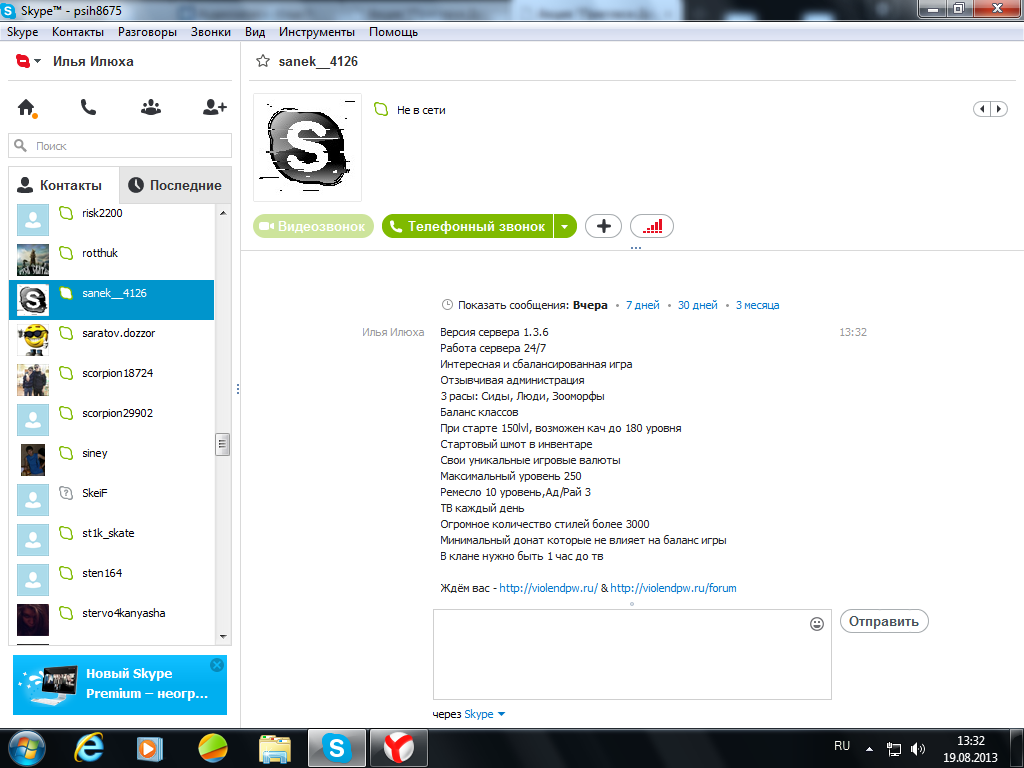The height and width of the screenshot is (768, 1024).
Task: Click the connection quality signal icon
Action: click(x=652, y=226)
